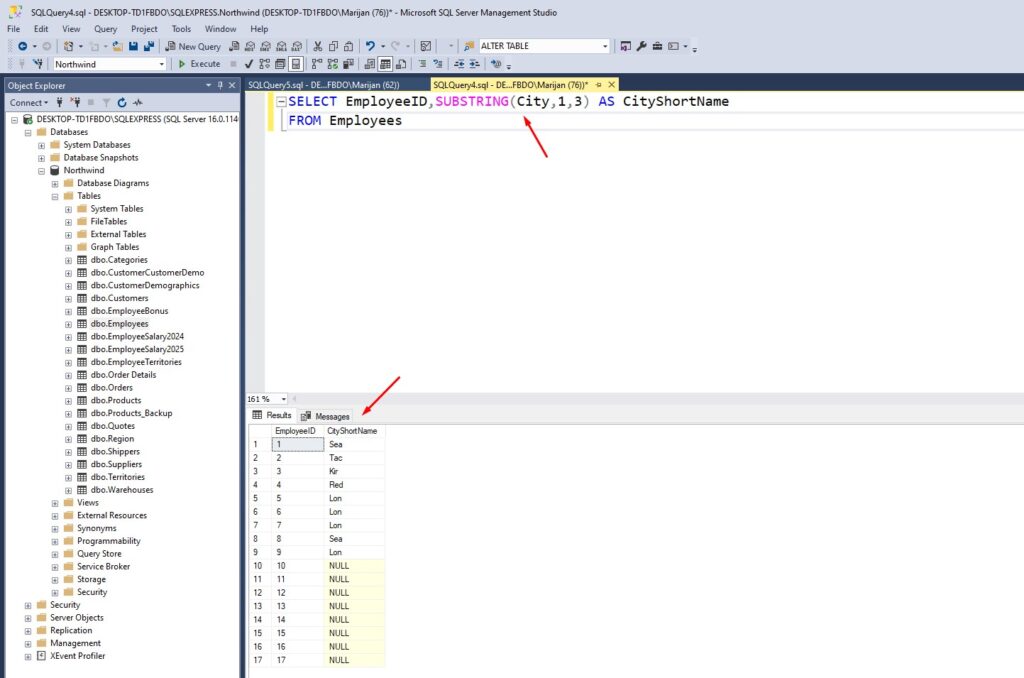Click the Open File folder icon

118,46
